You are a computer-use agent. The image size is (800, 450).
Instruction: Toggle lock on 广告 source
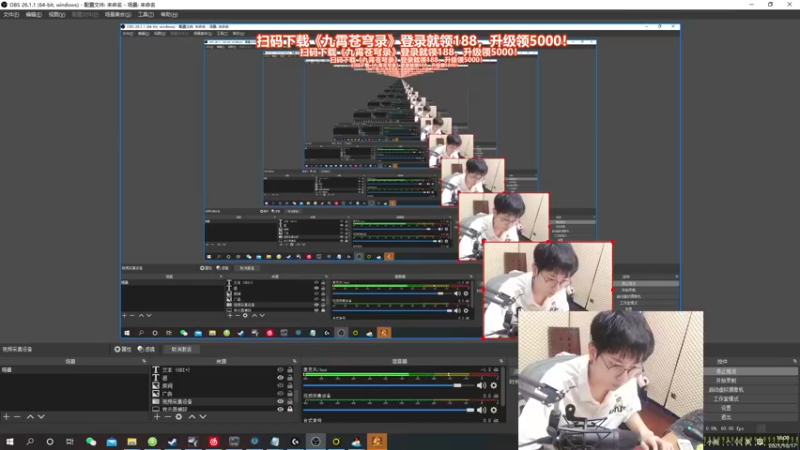point(290,393)
